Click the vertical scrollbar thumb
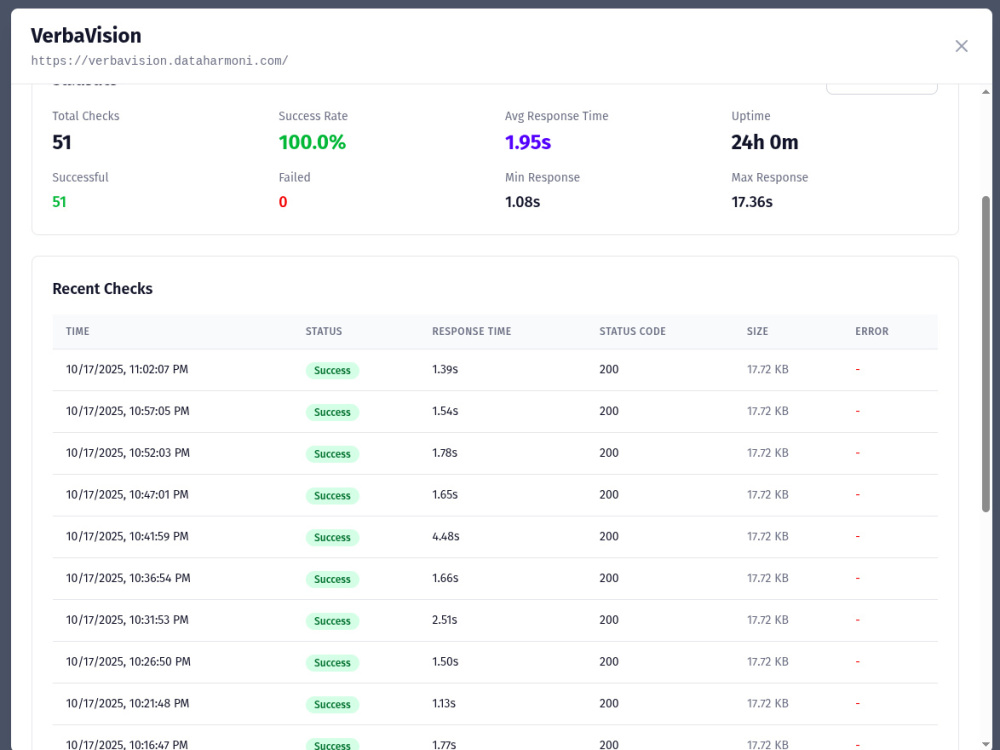Viewport: 1000px width, 750px height. coord(985,354)
